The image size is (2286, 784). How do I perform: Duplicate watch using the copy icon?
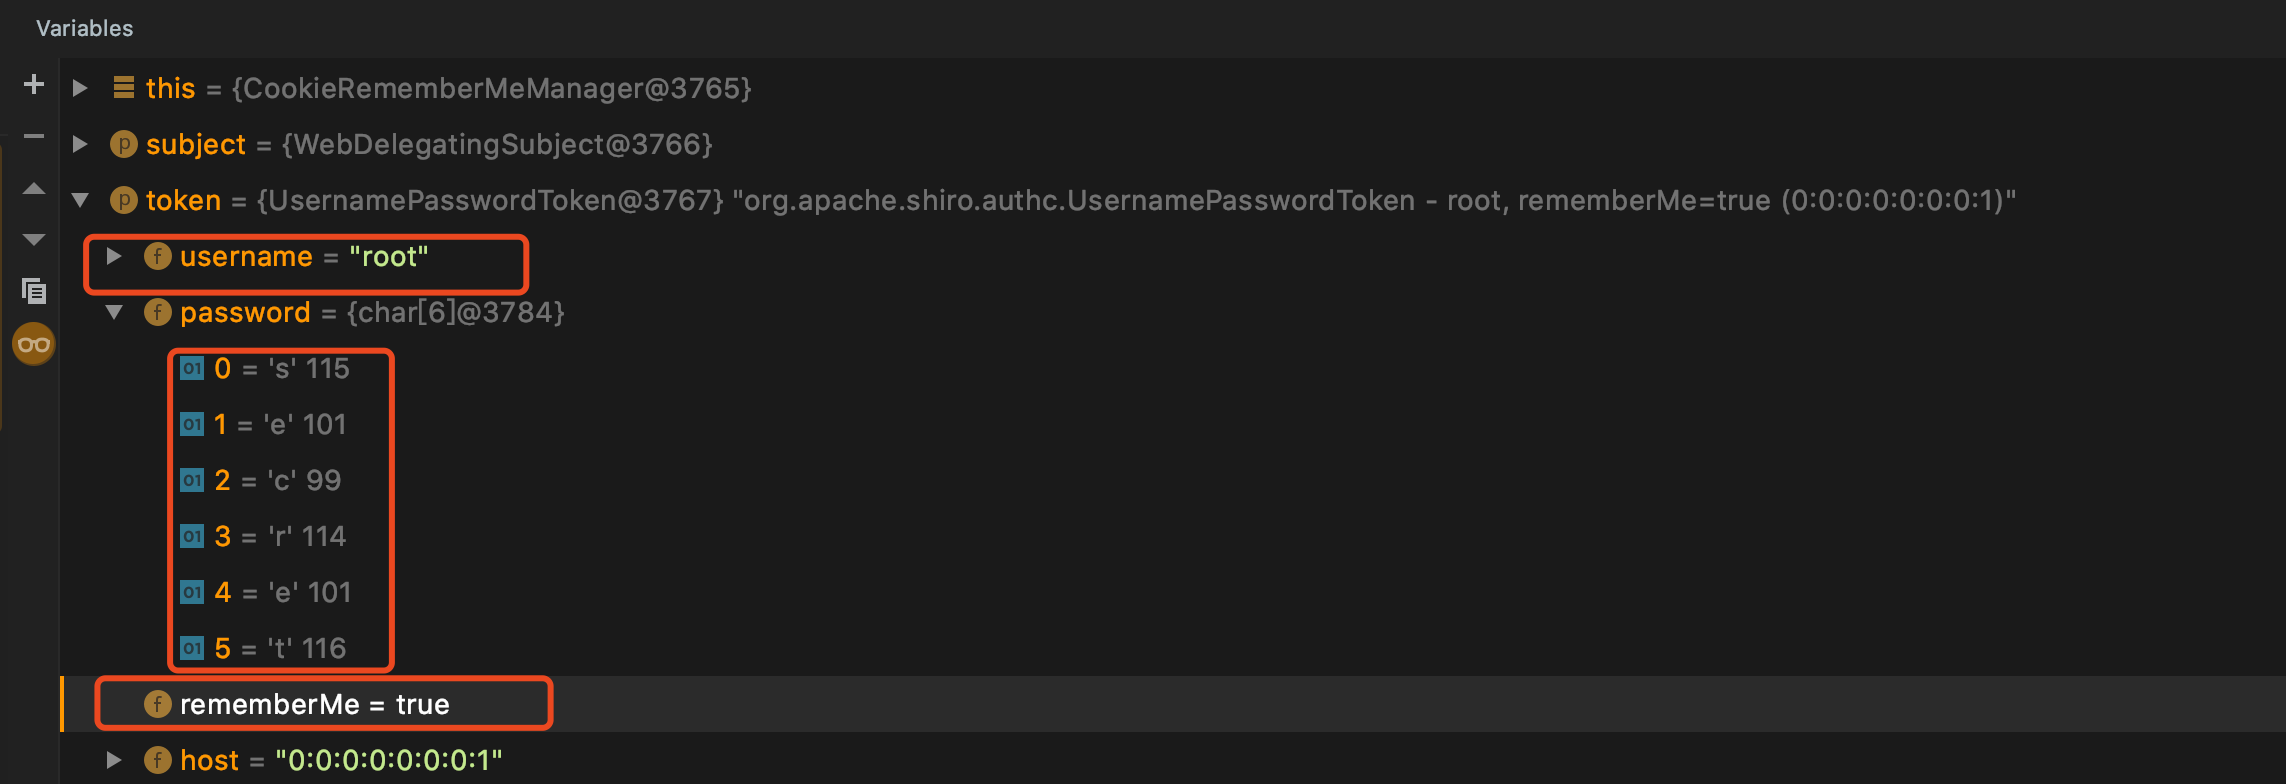(x=34, y=291)
